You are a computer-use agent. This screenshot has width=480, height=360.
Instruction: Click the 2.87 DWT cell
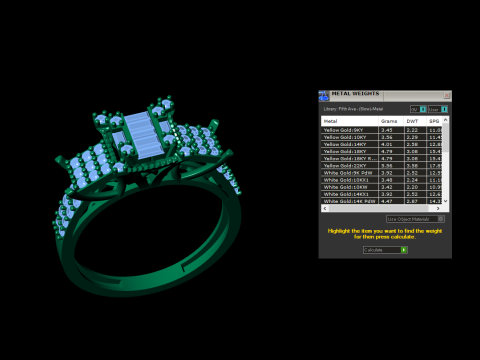[415, 201]
